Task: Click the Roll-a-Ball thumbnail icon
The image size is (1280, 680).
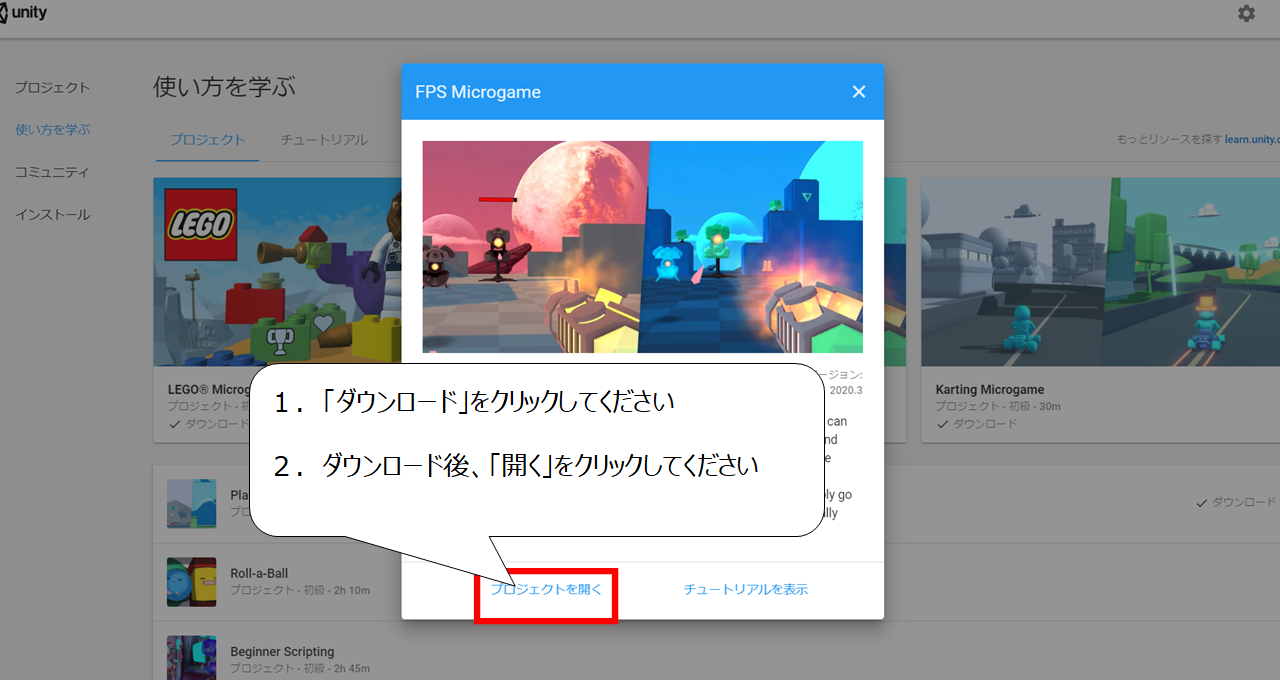Action: click(191, 582)
